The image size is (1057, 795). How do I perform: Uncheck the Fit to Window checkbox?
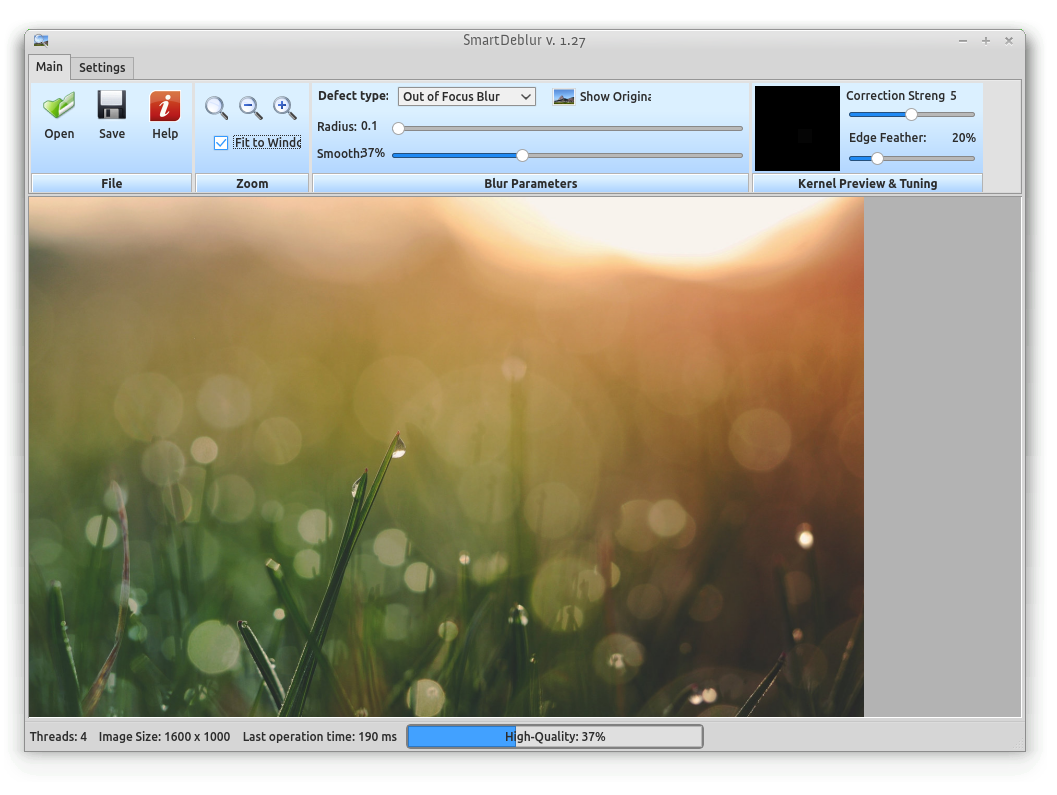(221, 143)
